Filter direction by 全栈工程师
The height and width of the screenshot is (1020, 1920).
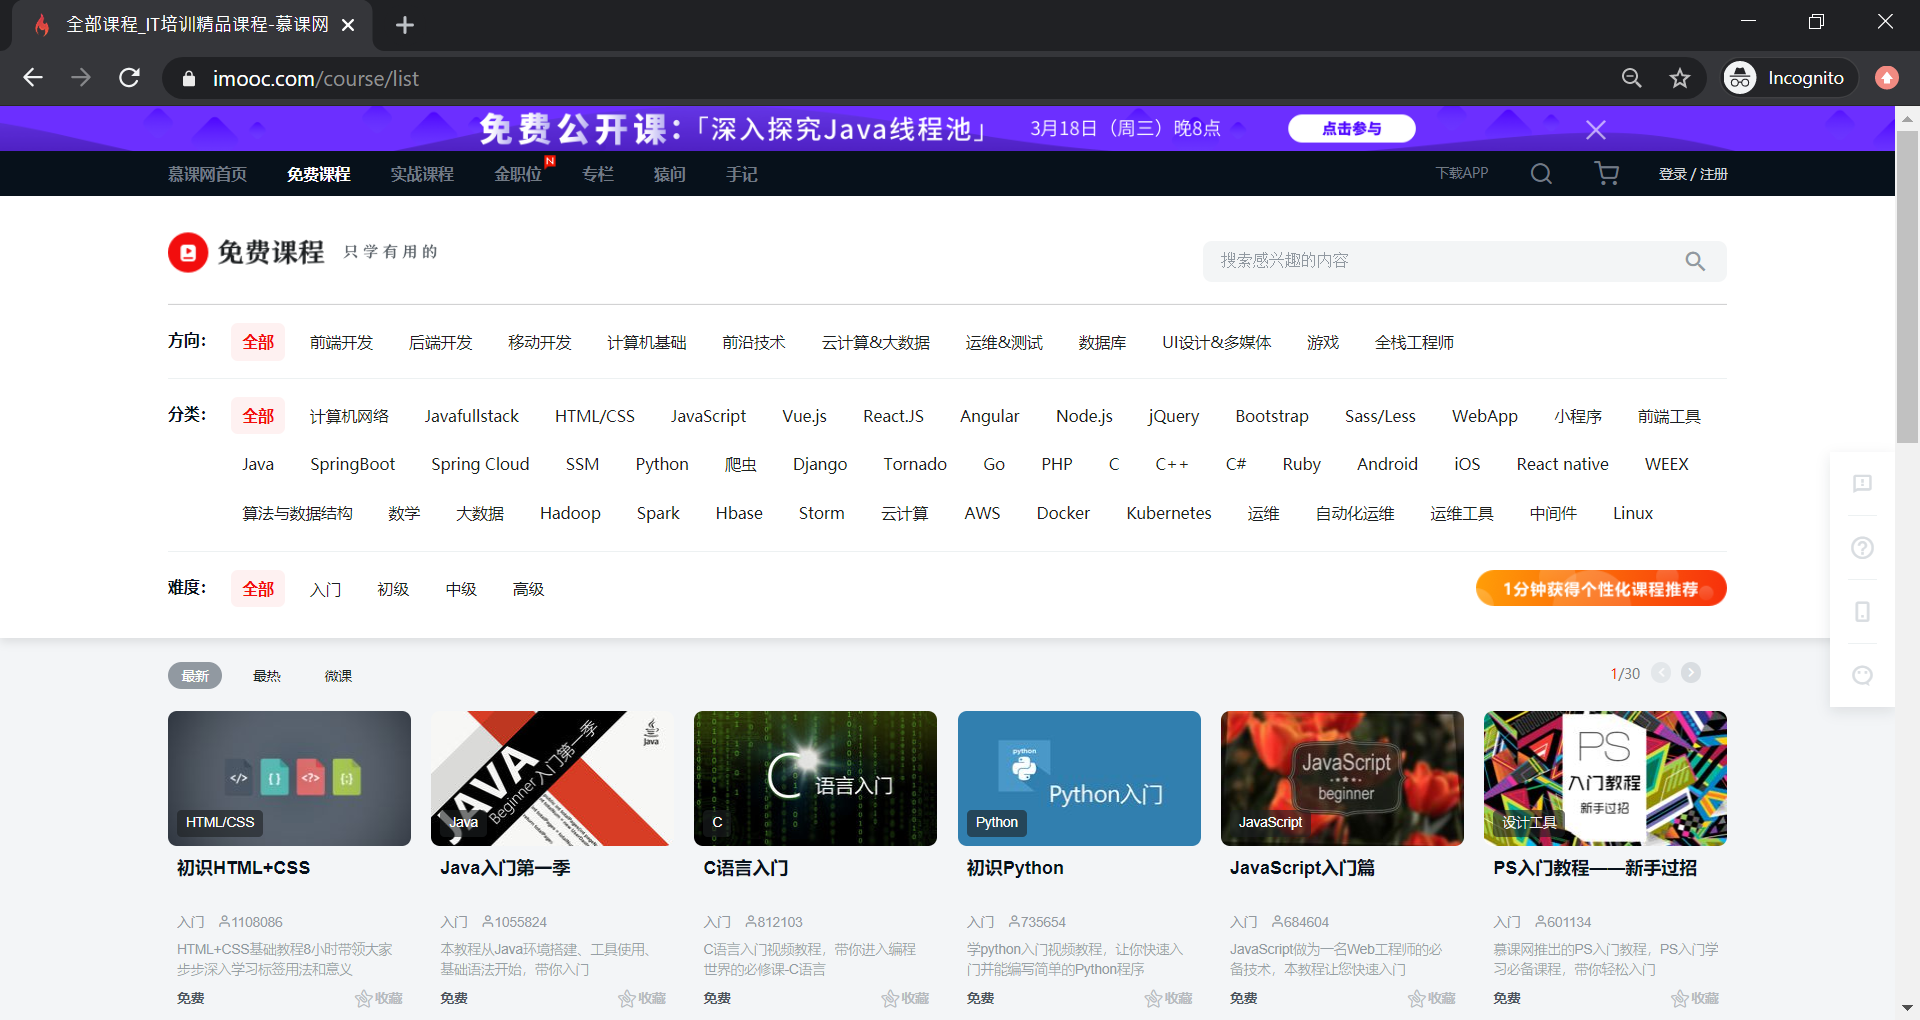pos(1414,342)
